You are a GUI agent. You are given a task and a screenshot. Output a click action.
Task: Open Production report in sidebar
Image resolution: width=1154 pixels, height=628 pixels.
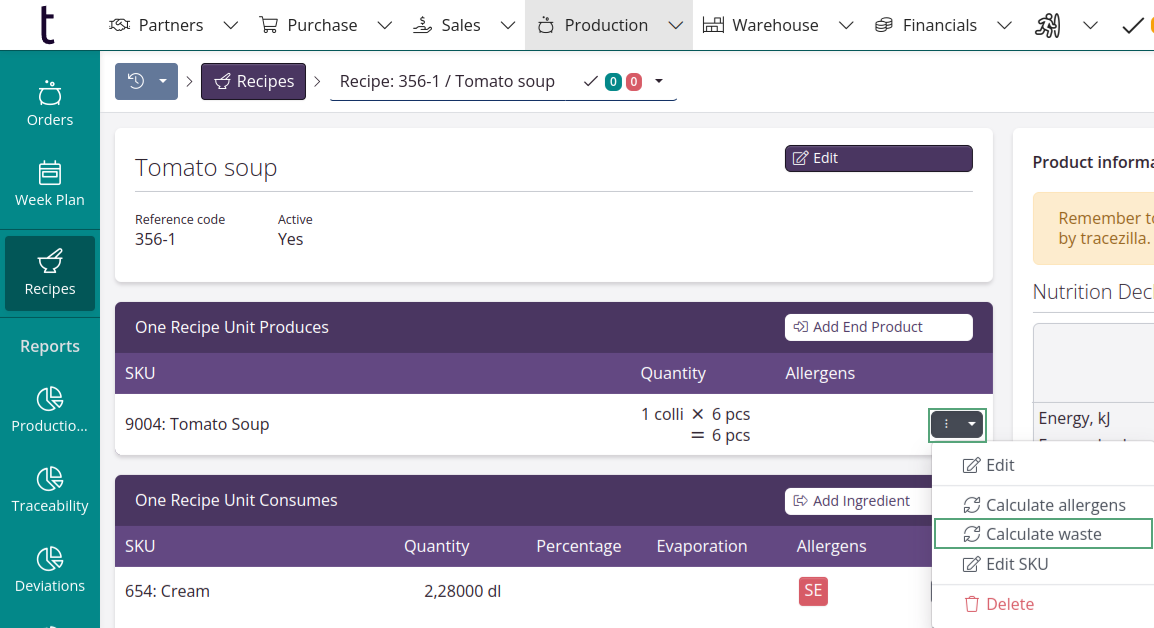point(50,410)
